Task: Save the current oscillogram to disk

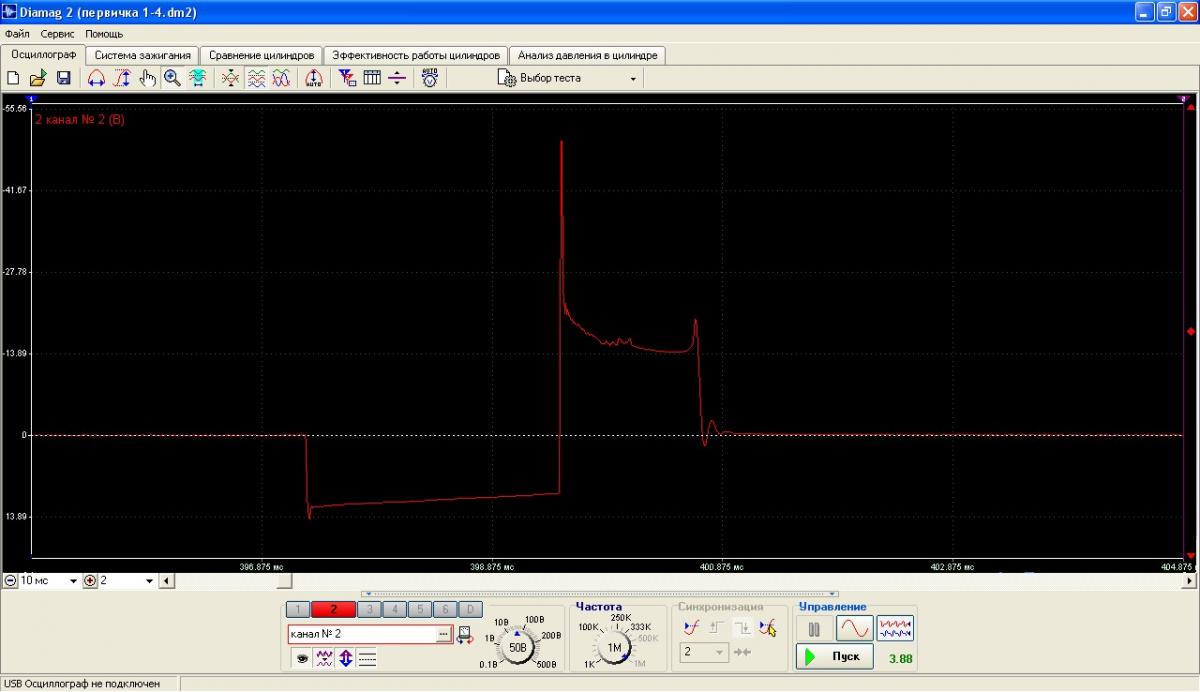Action: coord(62,78)
